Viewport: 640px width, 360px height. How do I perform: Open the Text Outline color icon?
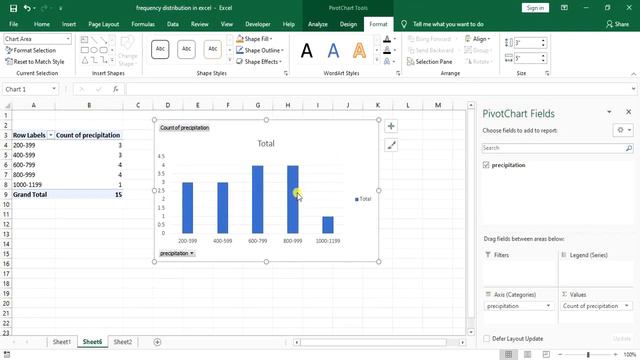[x=387, y=50]
